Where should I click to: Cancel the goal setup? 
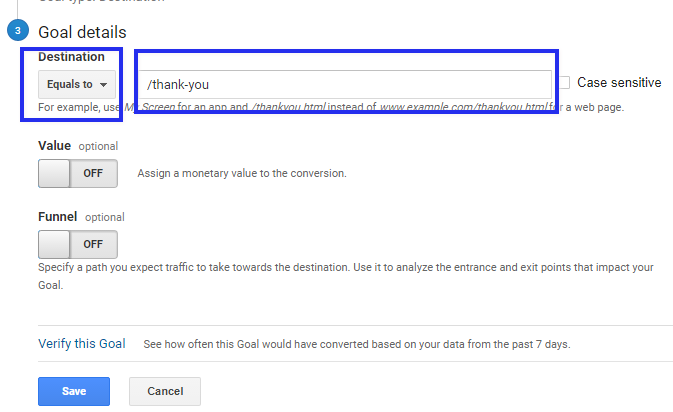tap(165, 391)
